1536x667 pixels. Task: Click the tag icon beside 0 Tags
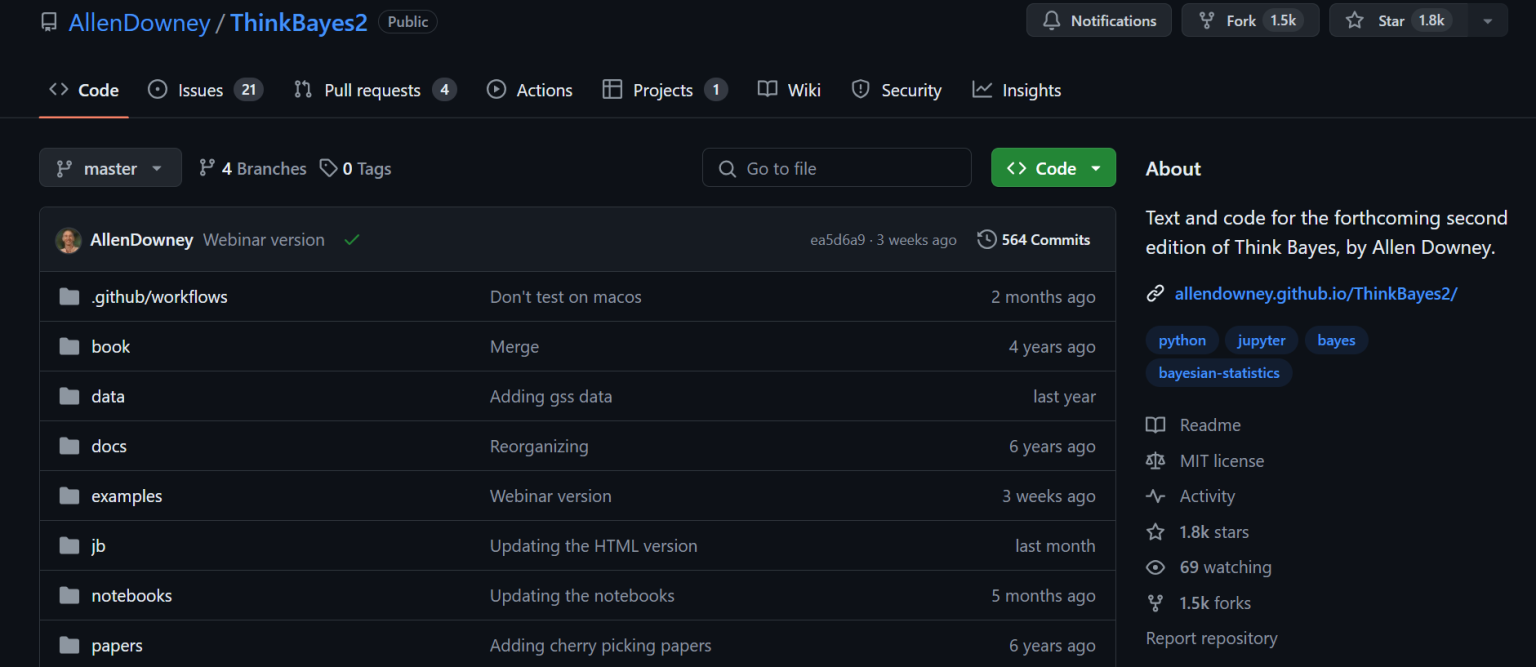[329, 168]
